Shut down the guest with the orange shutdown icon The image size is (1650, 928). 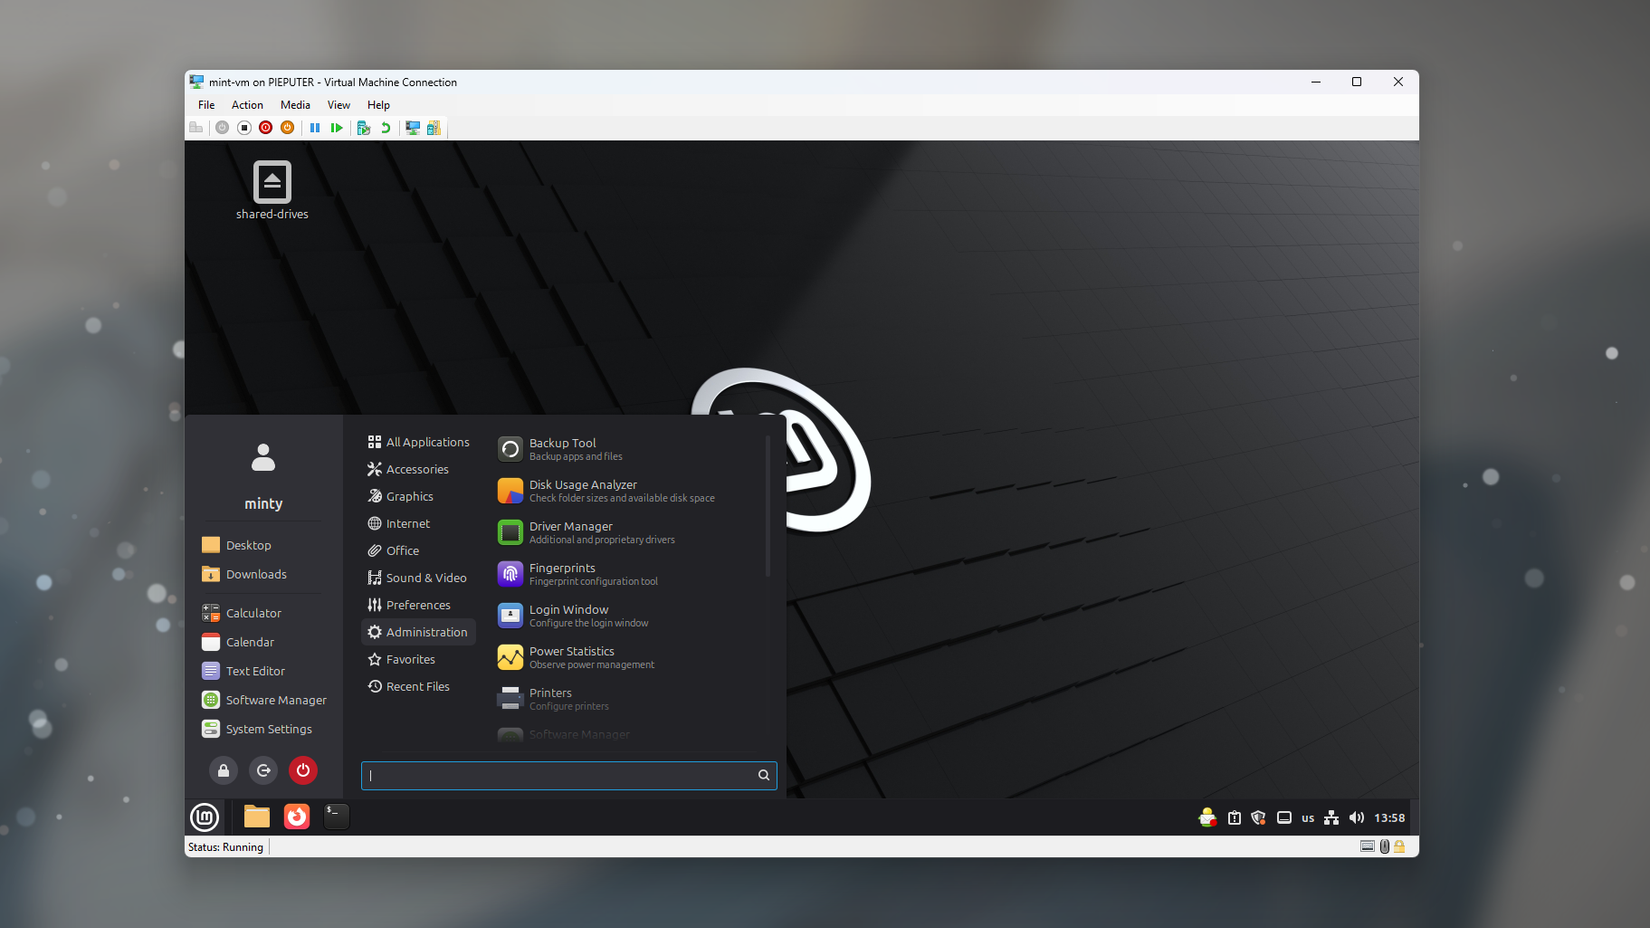pos(287,128)
